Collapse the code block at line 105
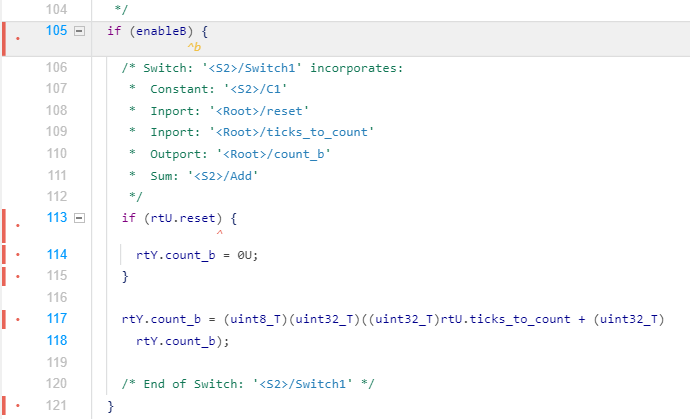 80,31
